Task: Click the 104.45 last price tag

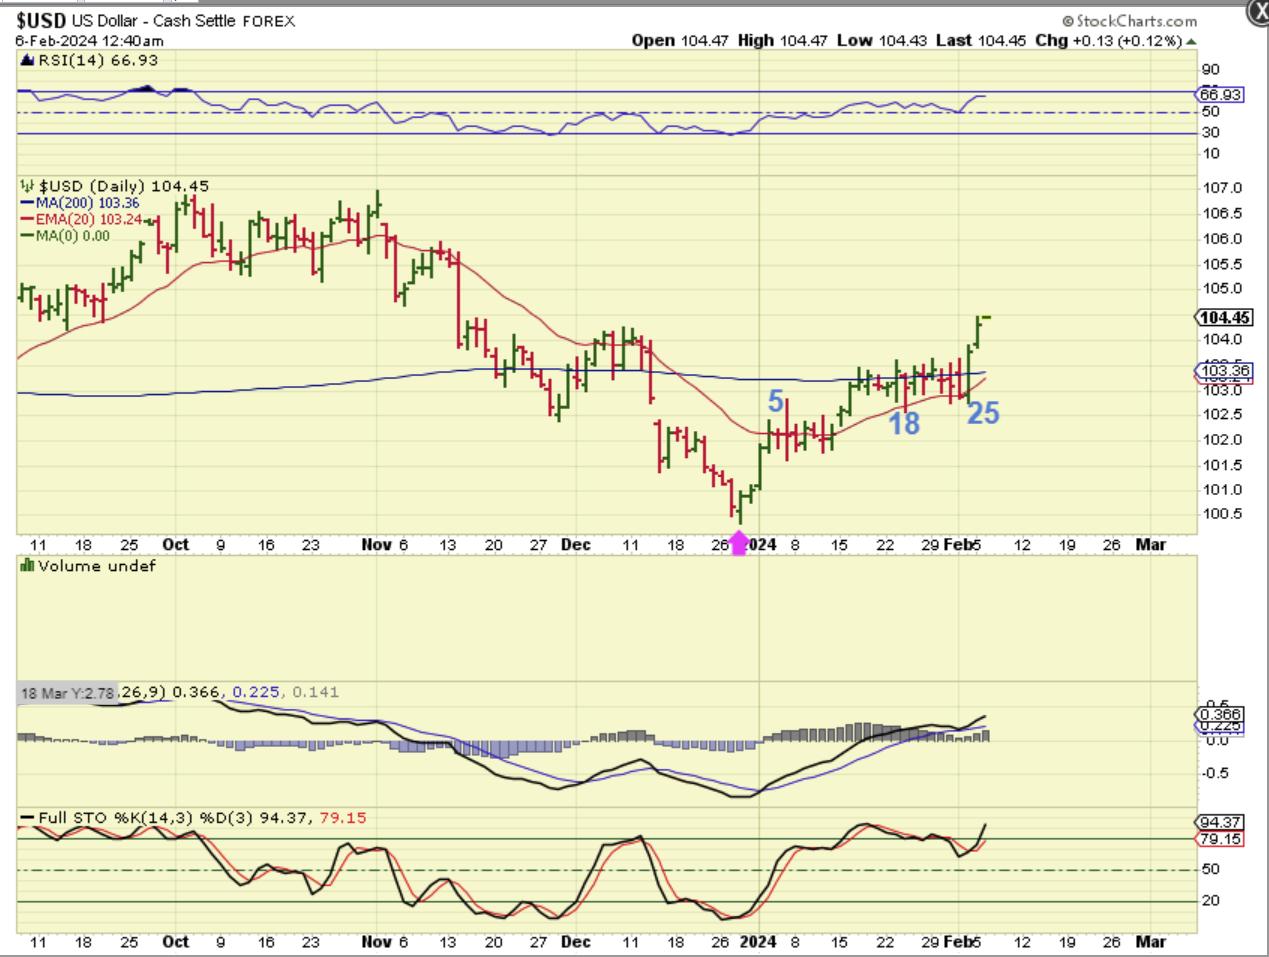Action: (1224, 317)
